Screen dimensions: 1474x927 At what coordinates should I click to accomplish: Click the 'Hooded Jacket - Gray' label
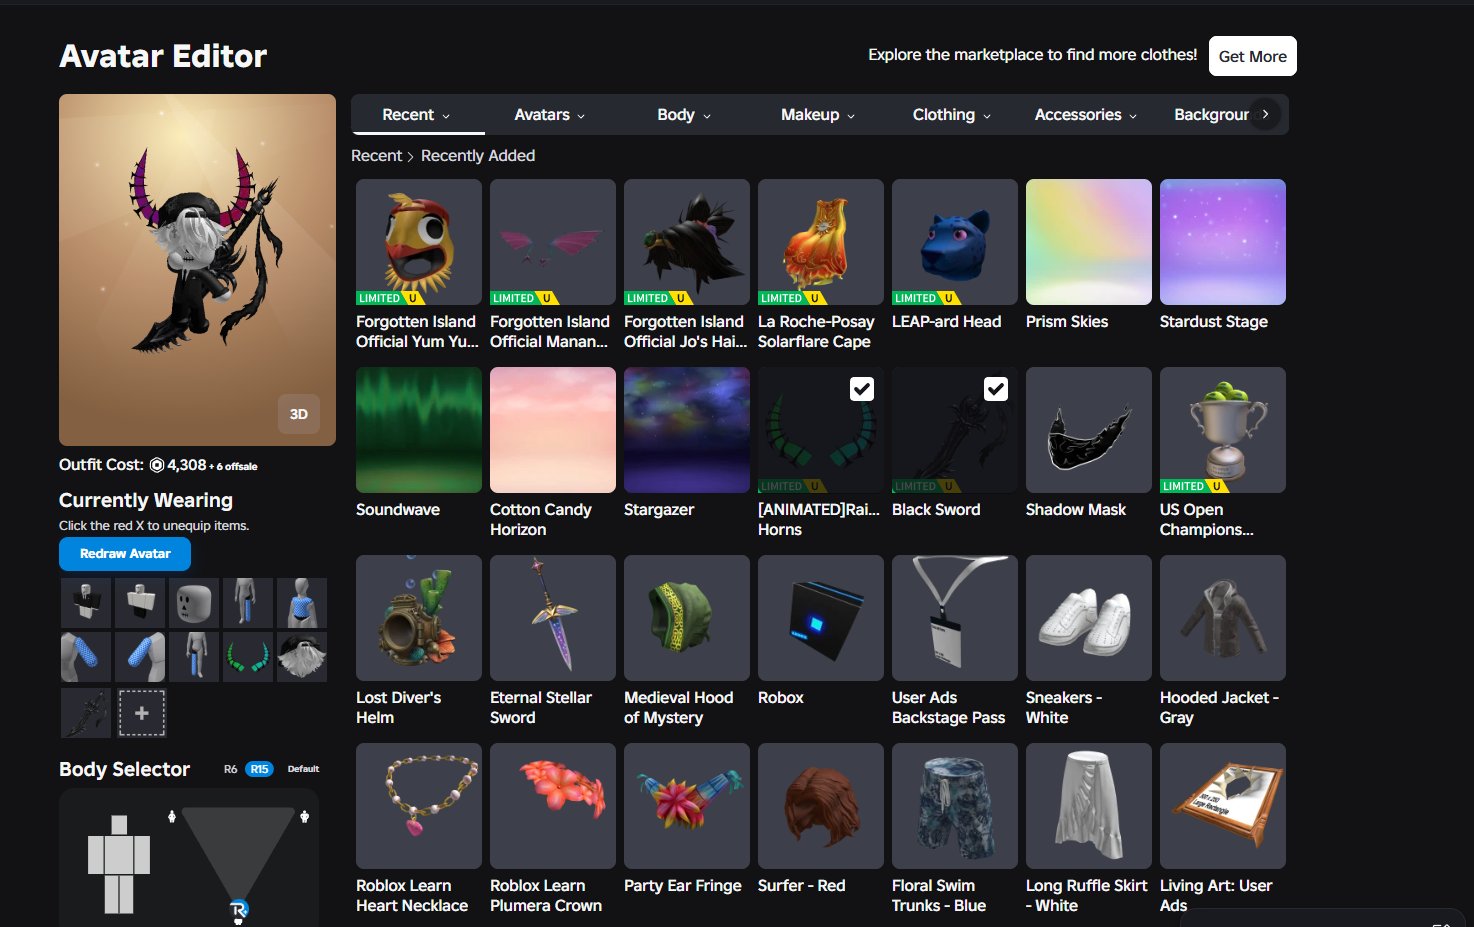pyautogui.click(x=1219, y=708)
